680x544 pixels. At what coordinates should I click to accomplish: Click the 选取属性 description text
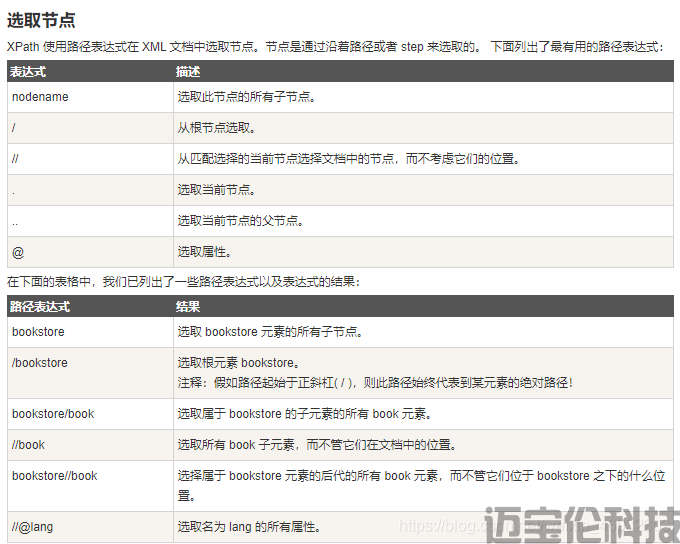(205, 251)
